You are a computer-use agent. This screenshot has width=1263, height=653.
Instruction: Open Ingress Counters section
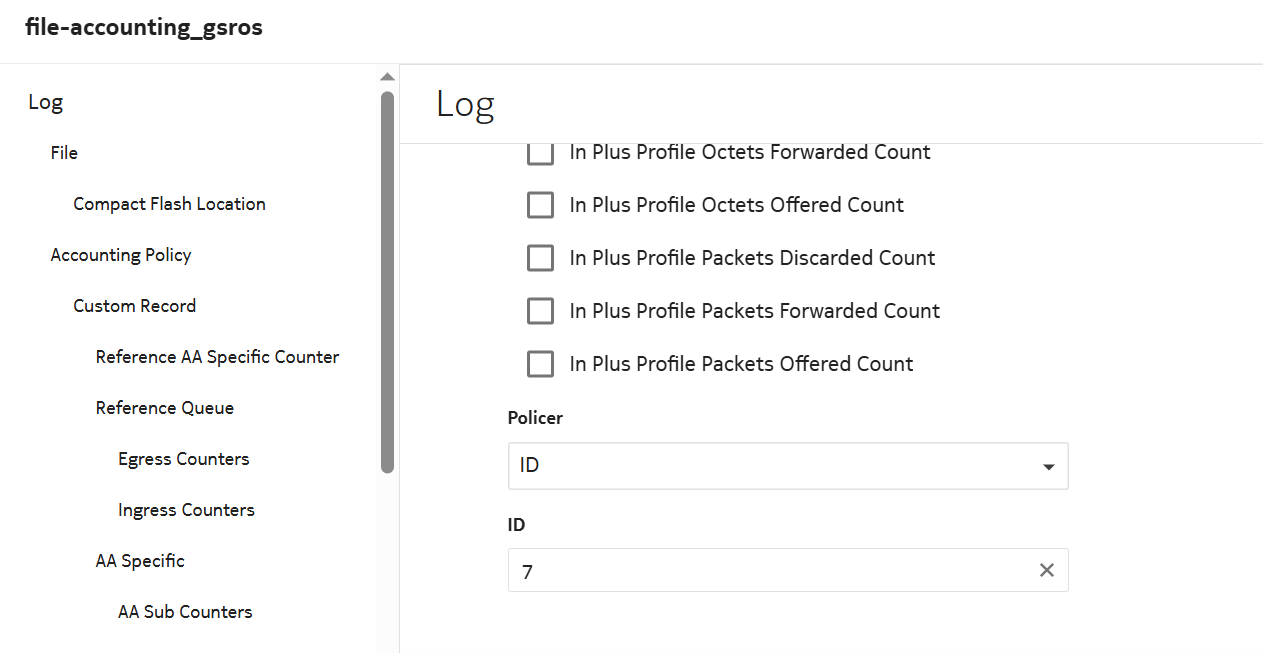click(x=186, y=510)
